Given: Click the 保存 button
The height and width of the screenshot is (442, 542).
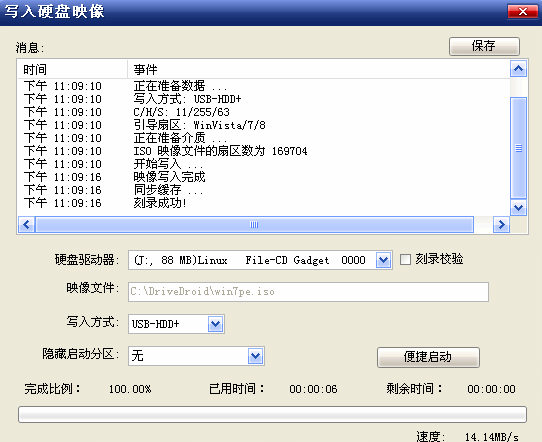Looking at the screenshot, I should (x=484, y=46).
